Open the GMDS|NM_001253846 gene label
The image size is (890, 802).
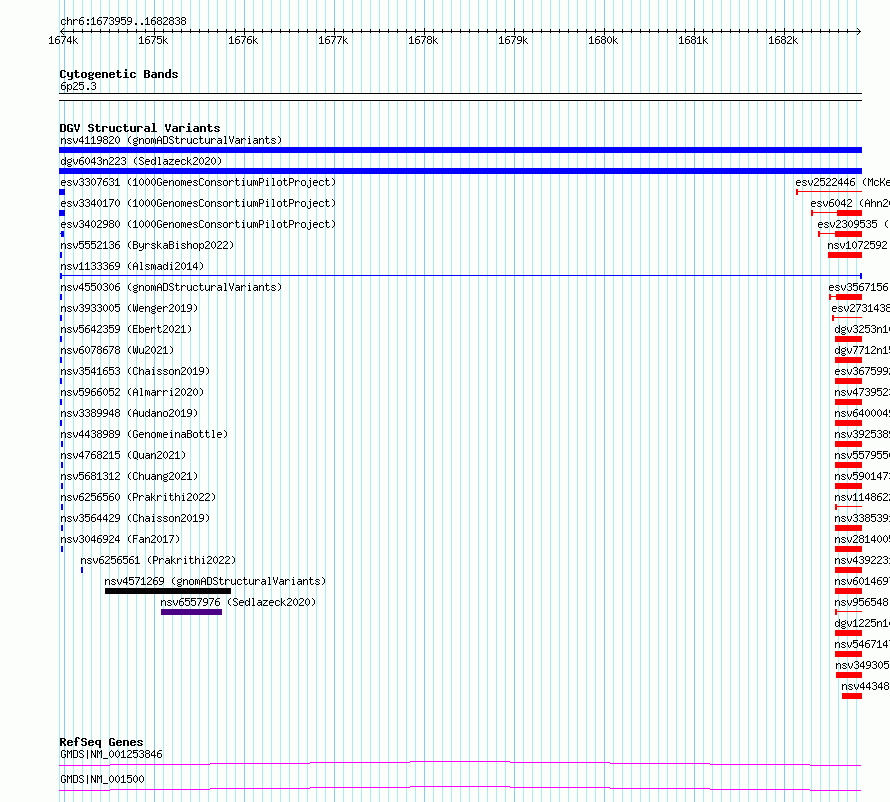[x=111, y=754]
